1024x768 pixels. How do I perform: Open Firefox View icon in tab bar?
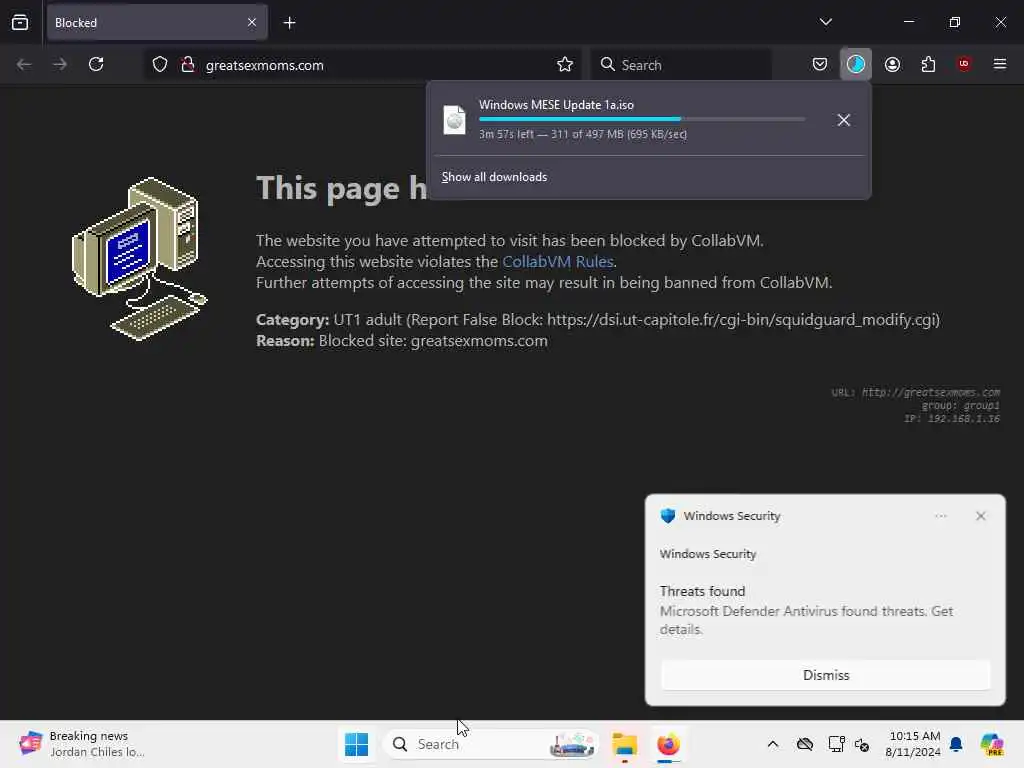point(20,23)
